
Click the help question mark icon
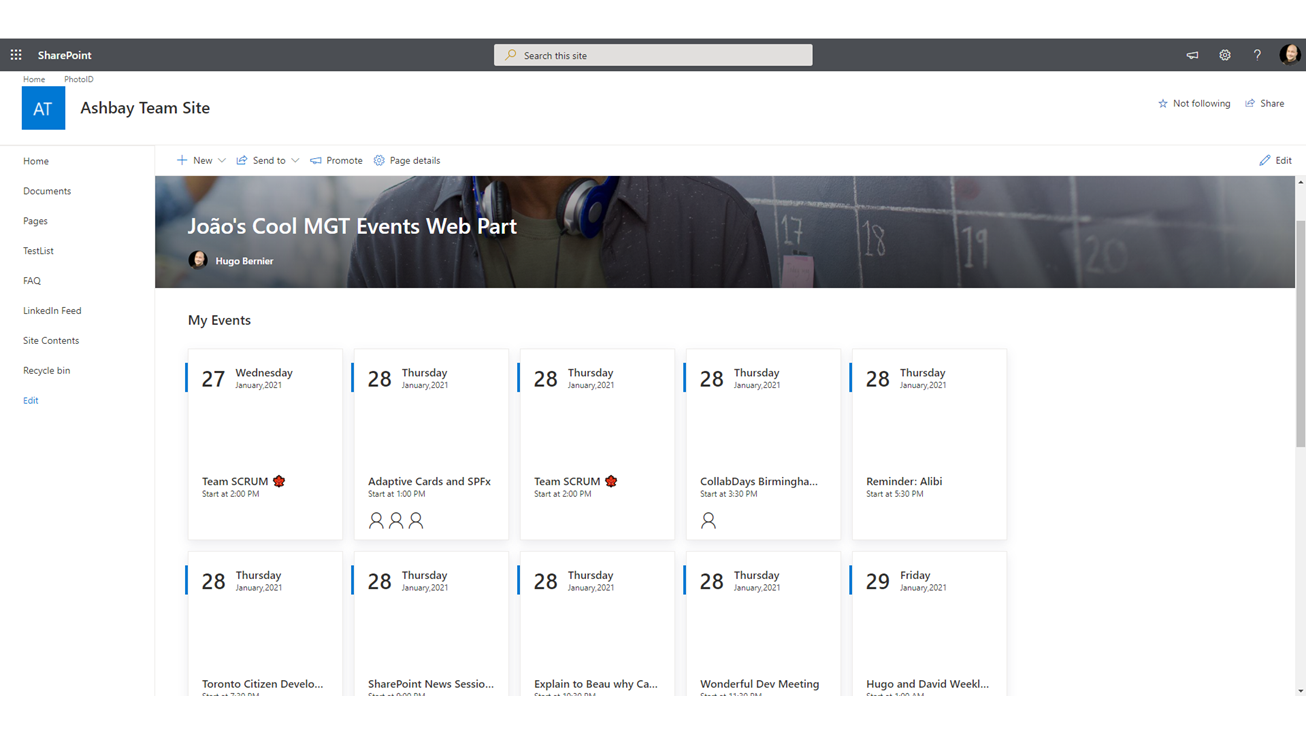(x=1257, y=55)
